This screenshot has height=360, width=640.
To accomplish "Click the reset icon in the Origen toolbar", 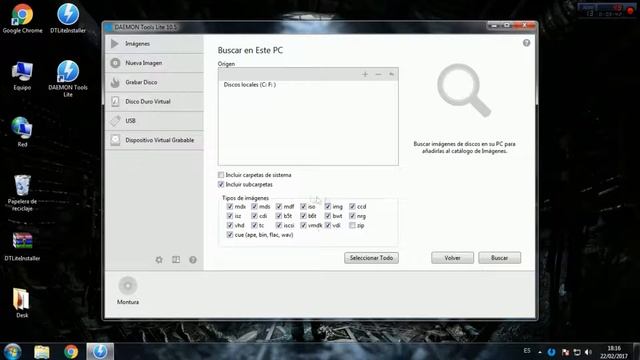I will click(x=391, y=74).
